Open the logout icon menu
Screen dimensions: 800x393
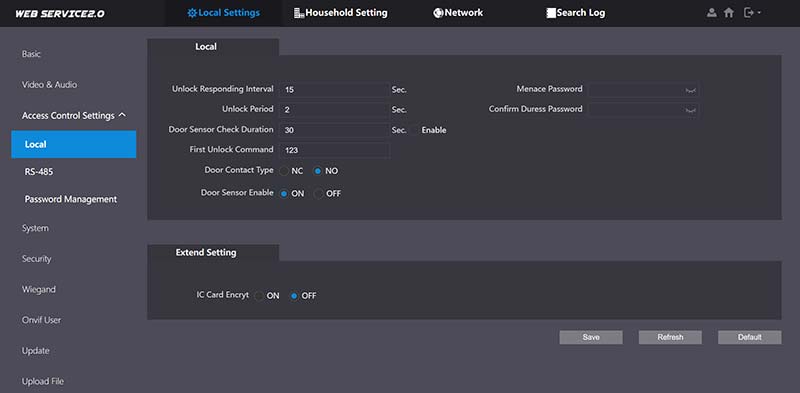748,13
